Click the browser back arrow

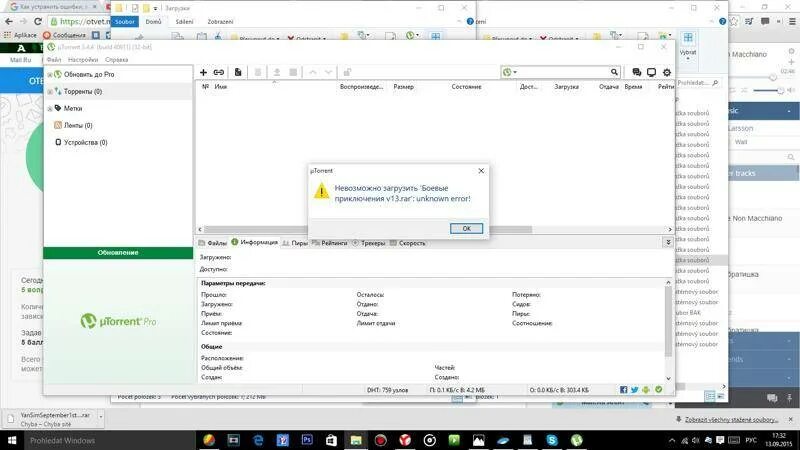[9, 21]
